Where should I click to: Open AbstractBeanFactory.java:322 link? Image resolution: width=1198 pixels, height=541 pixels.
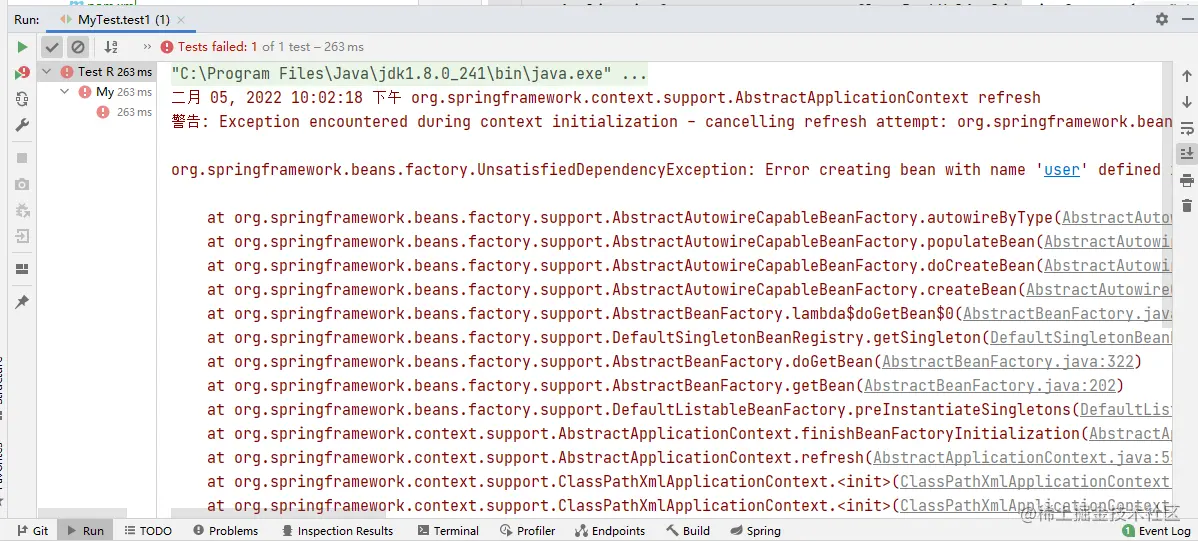pos(1008,361)
